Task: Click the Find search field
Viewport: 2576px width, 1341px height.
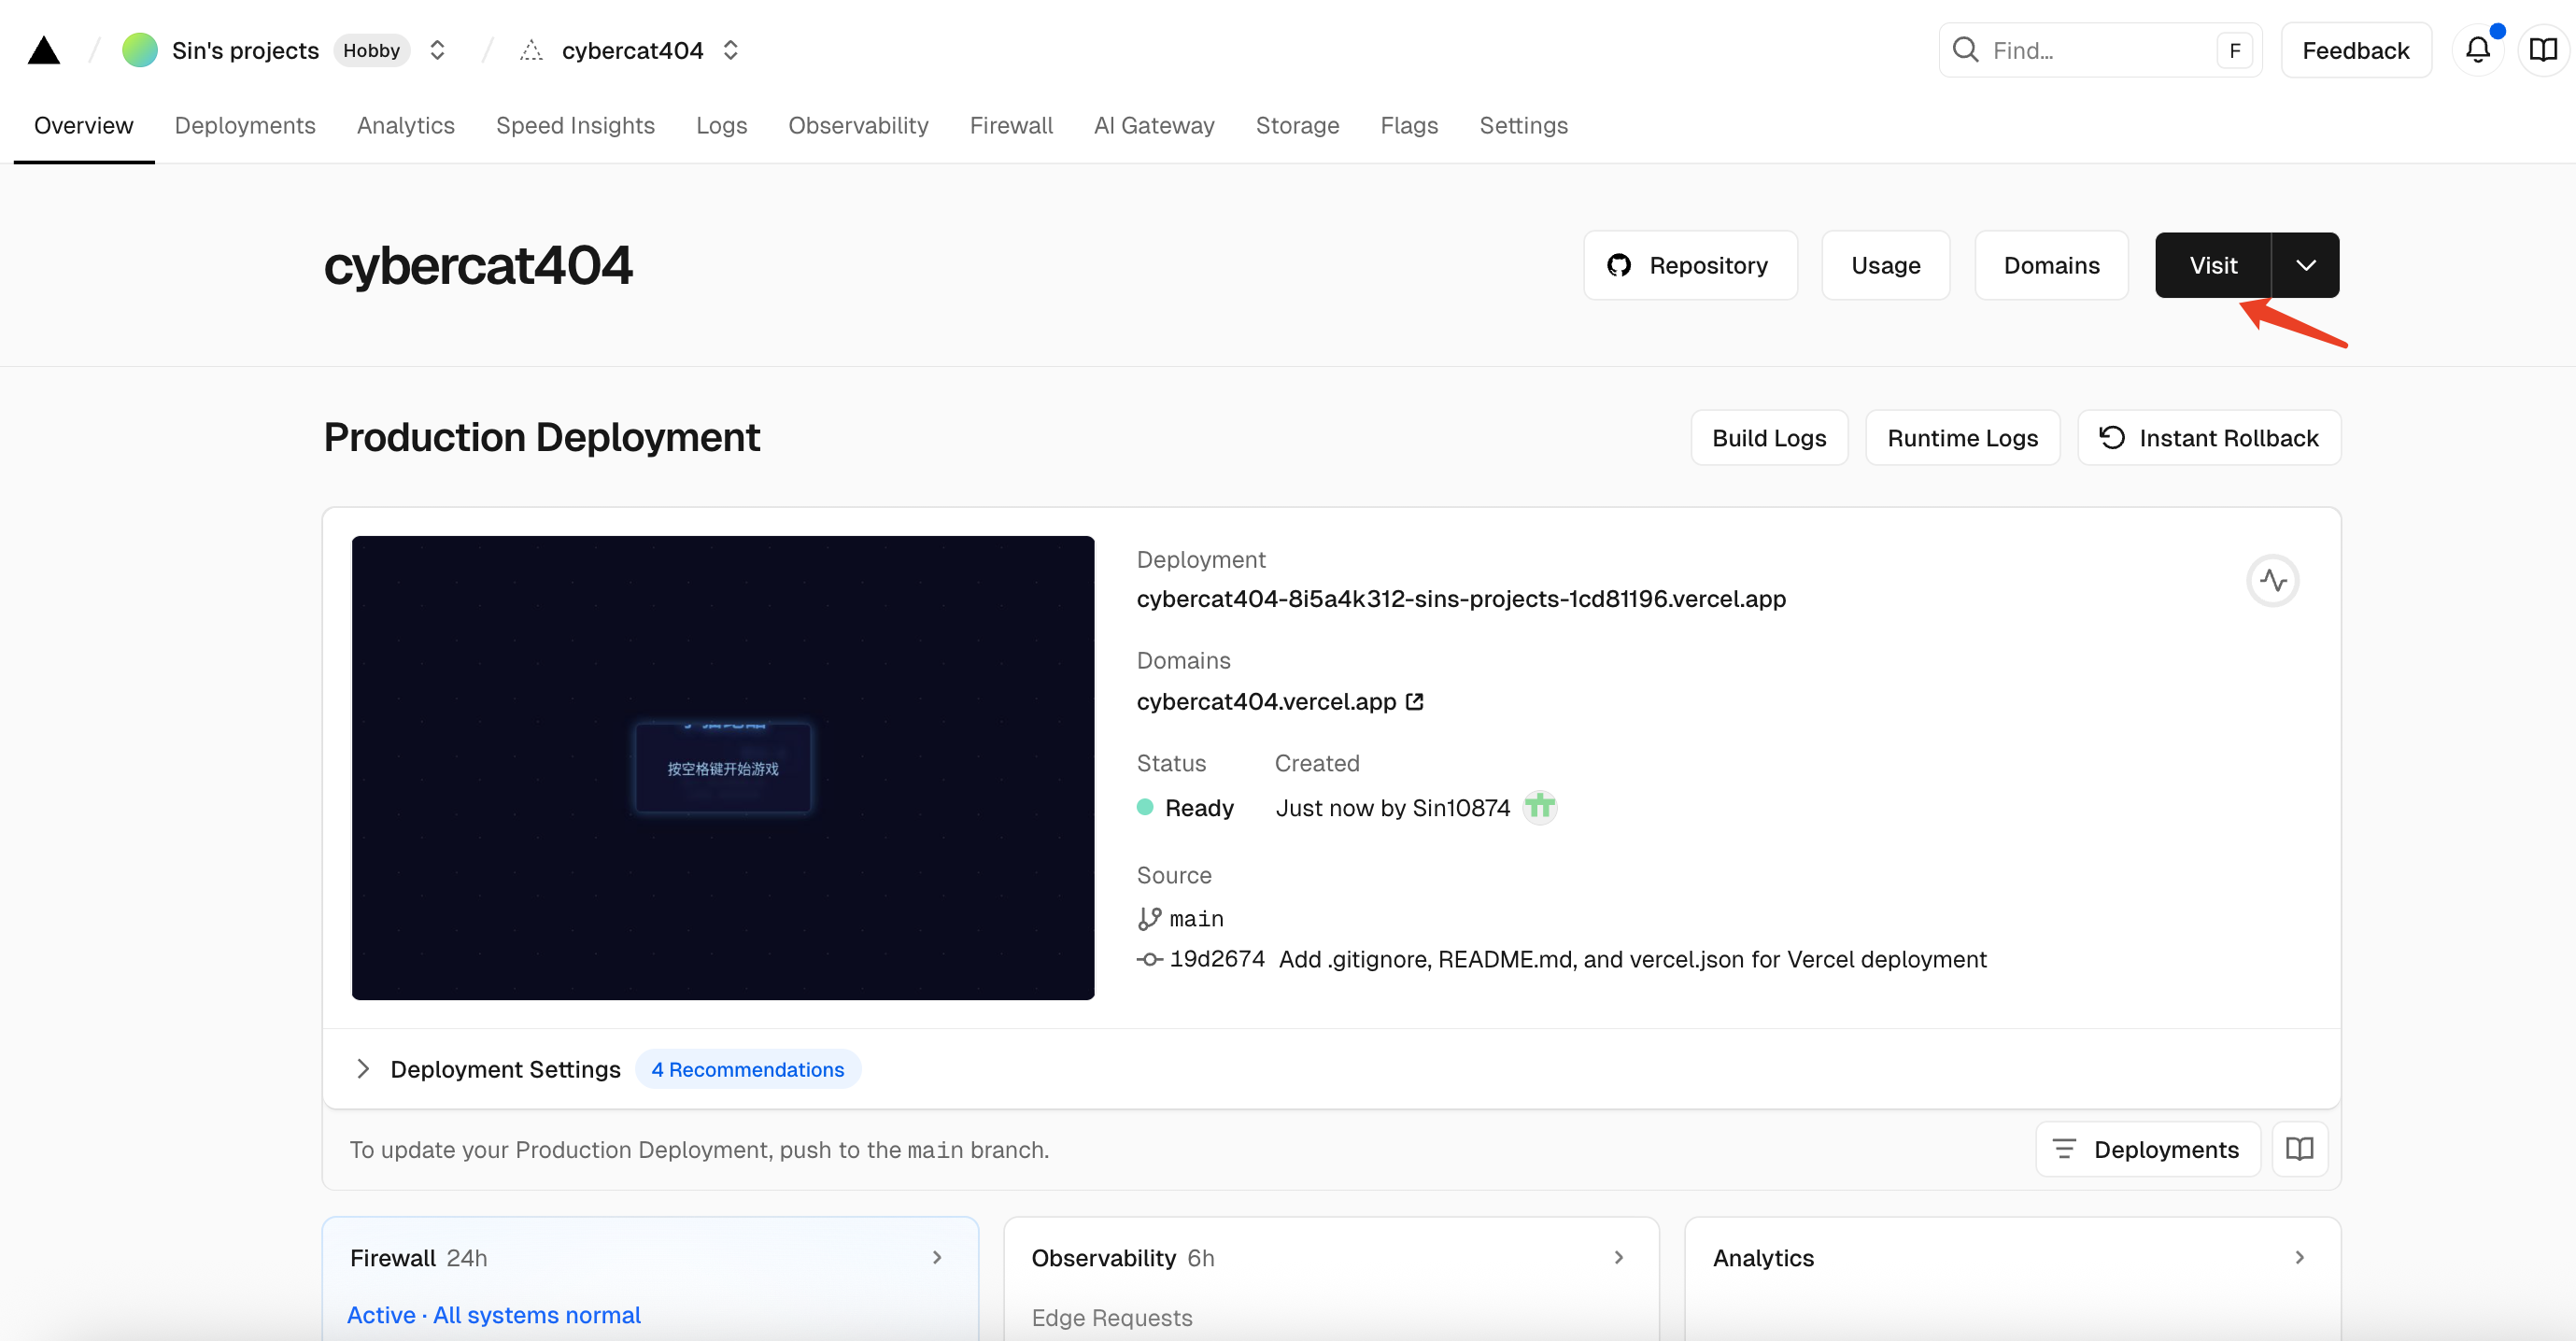Action: 2100,50
